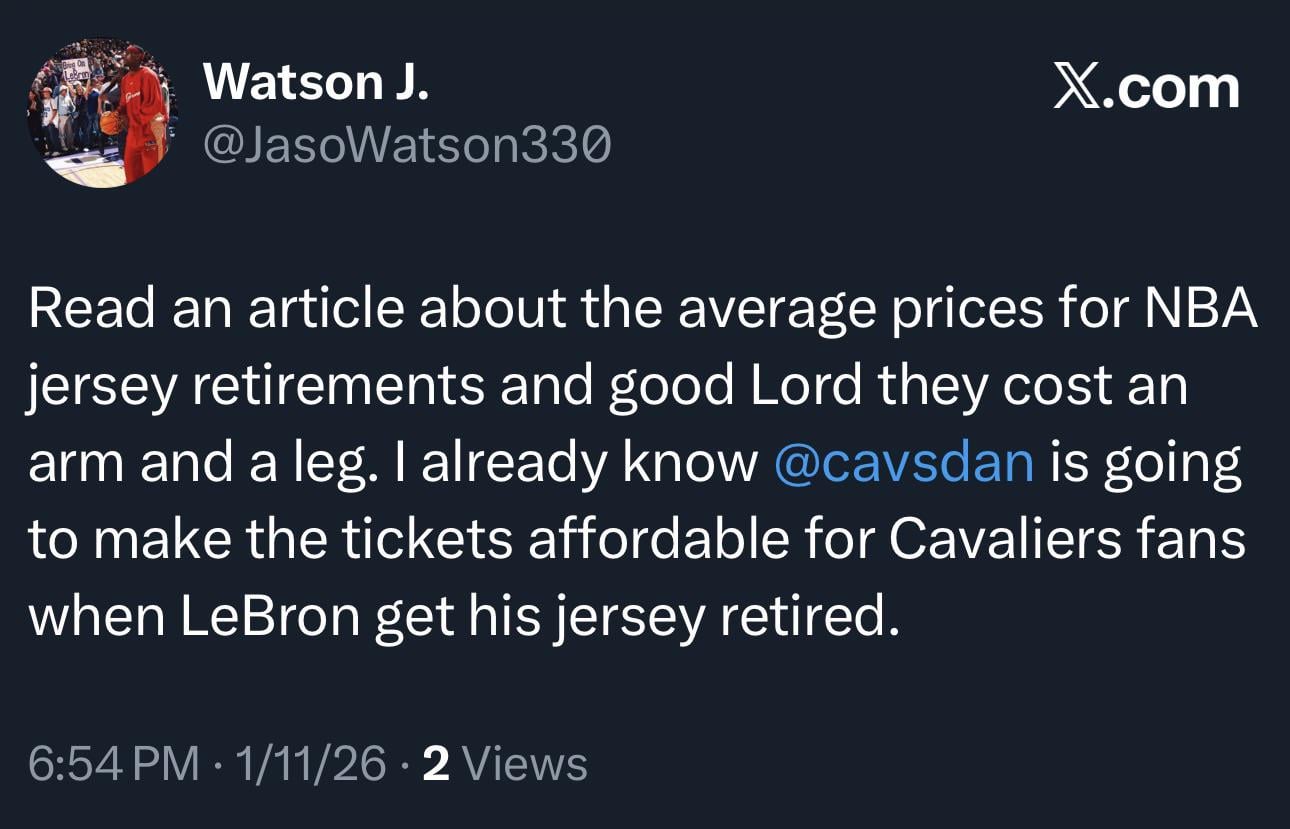
Task: Click the X.com logo
Action: (1143, 85)
